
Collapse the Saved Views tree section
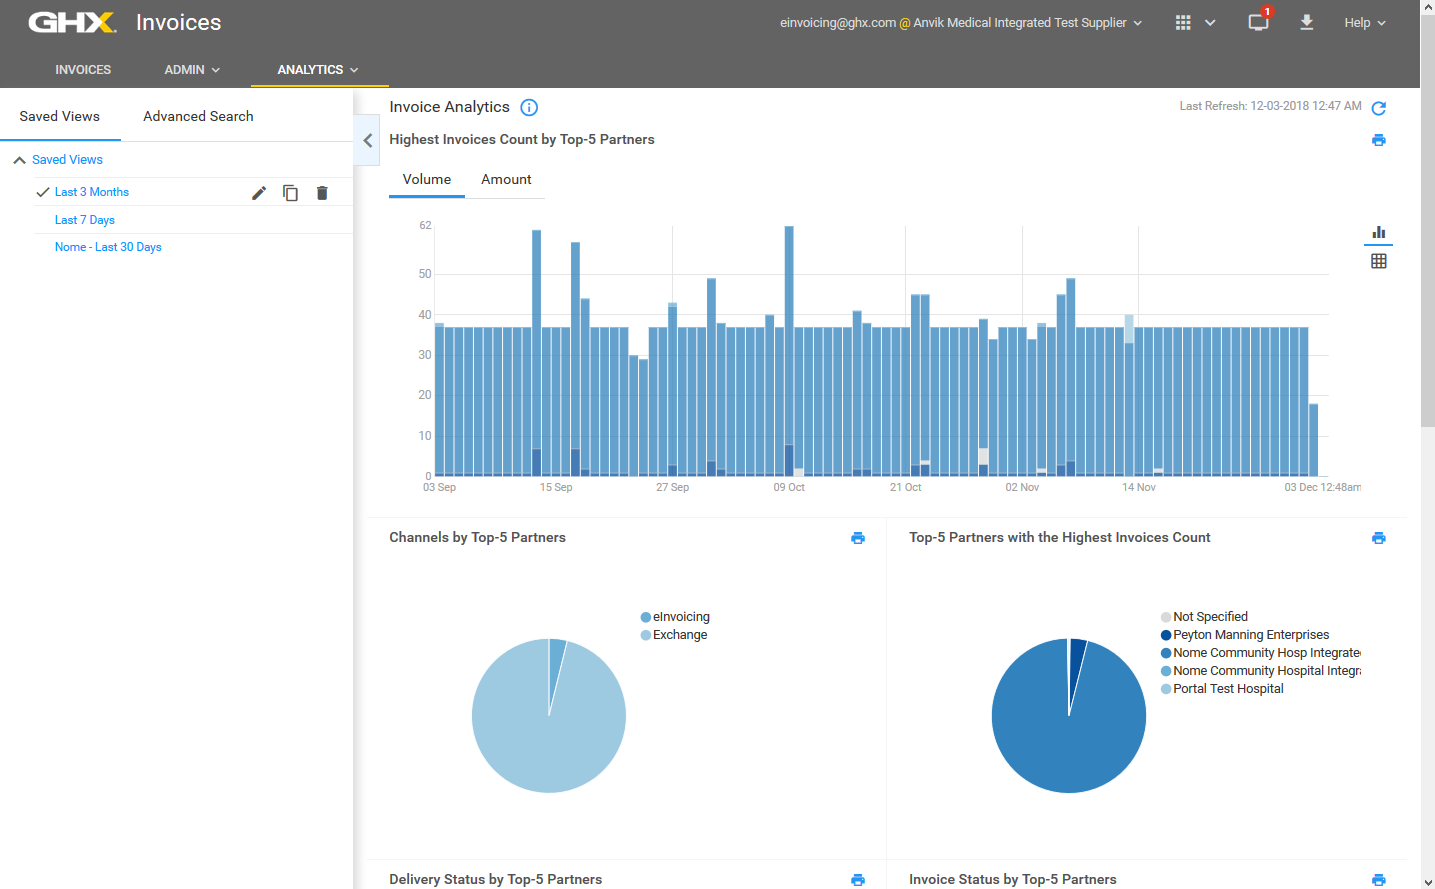click(19, 160)
